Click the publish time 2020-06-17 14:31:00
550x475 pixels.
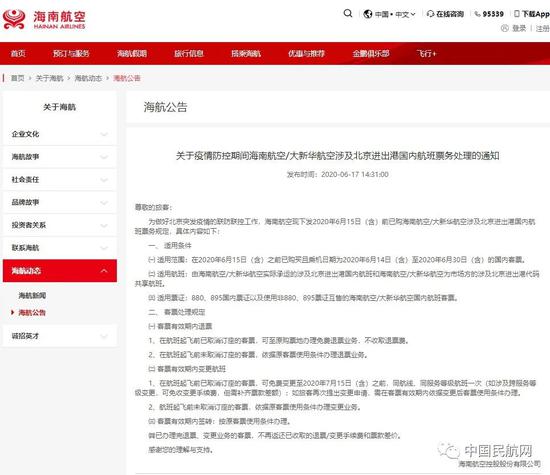tap(337, 174)
